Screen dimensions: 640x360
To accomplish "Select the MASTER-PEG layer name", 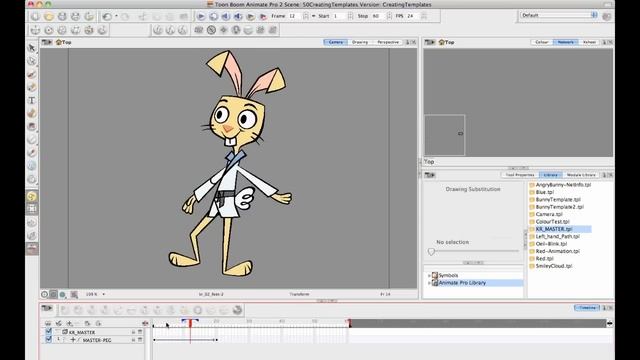I will (x=97, y=340).
